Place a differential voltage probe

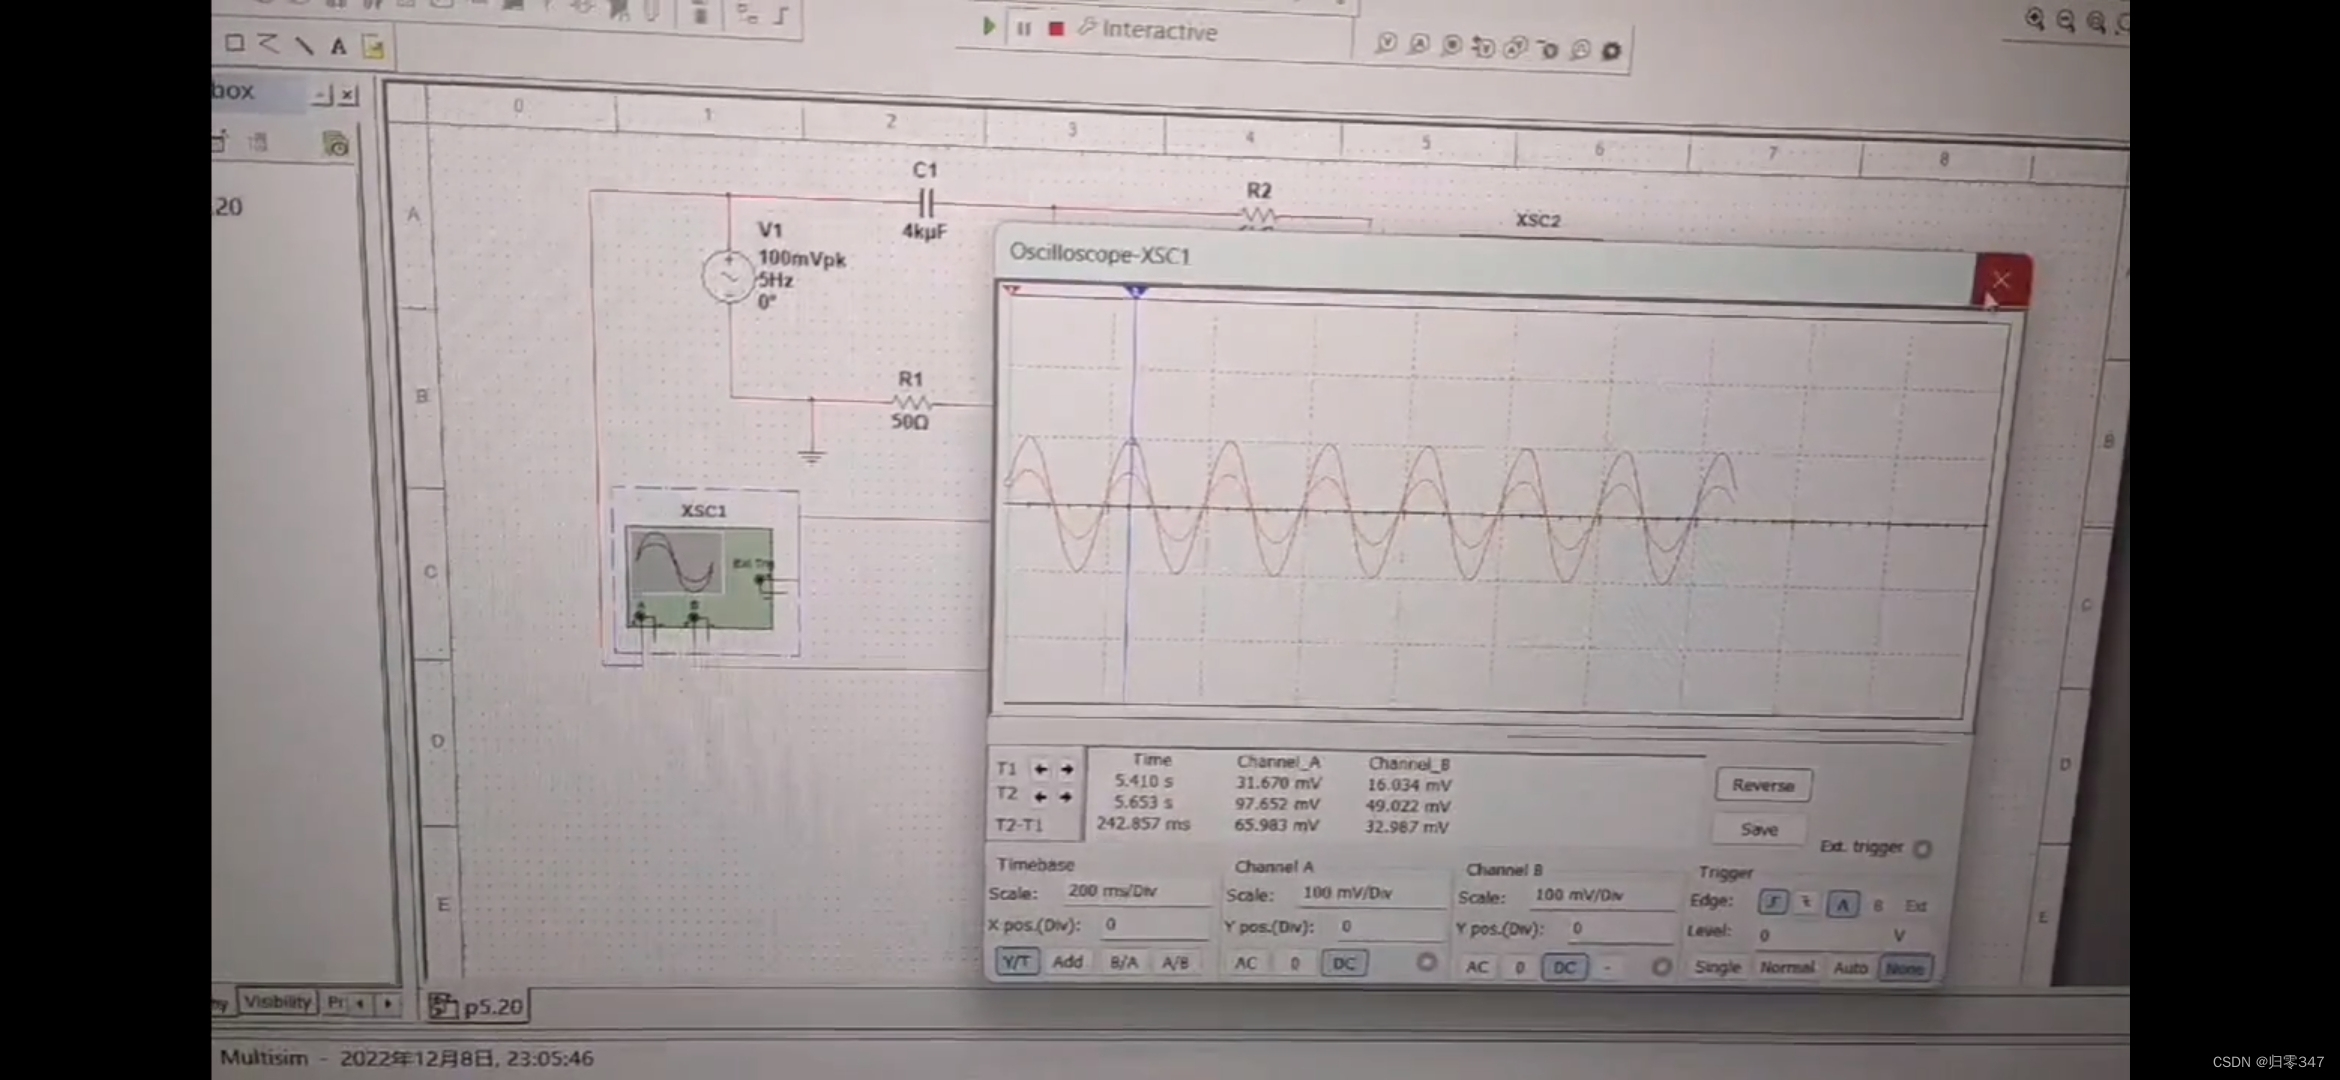click(x=1484, y=47)
